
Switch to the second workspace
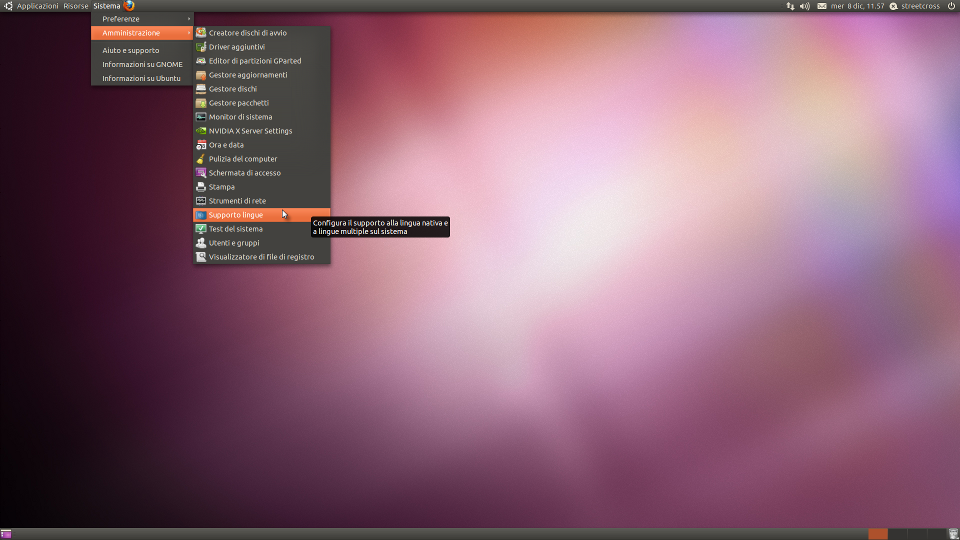tap(897, 534)
